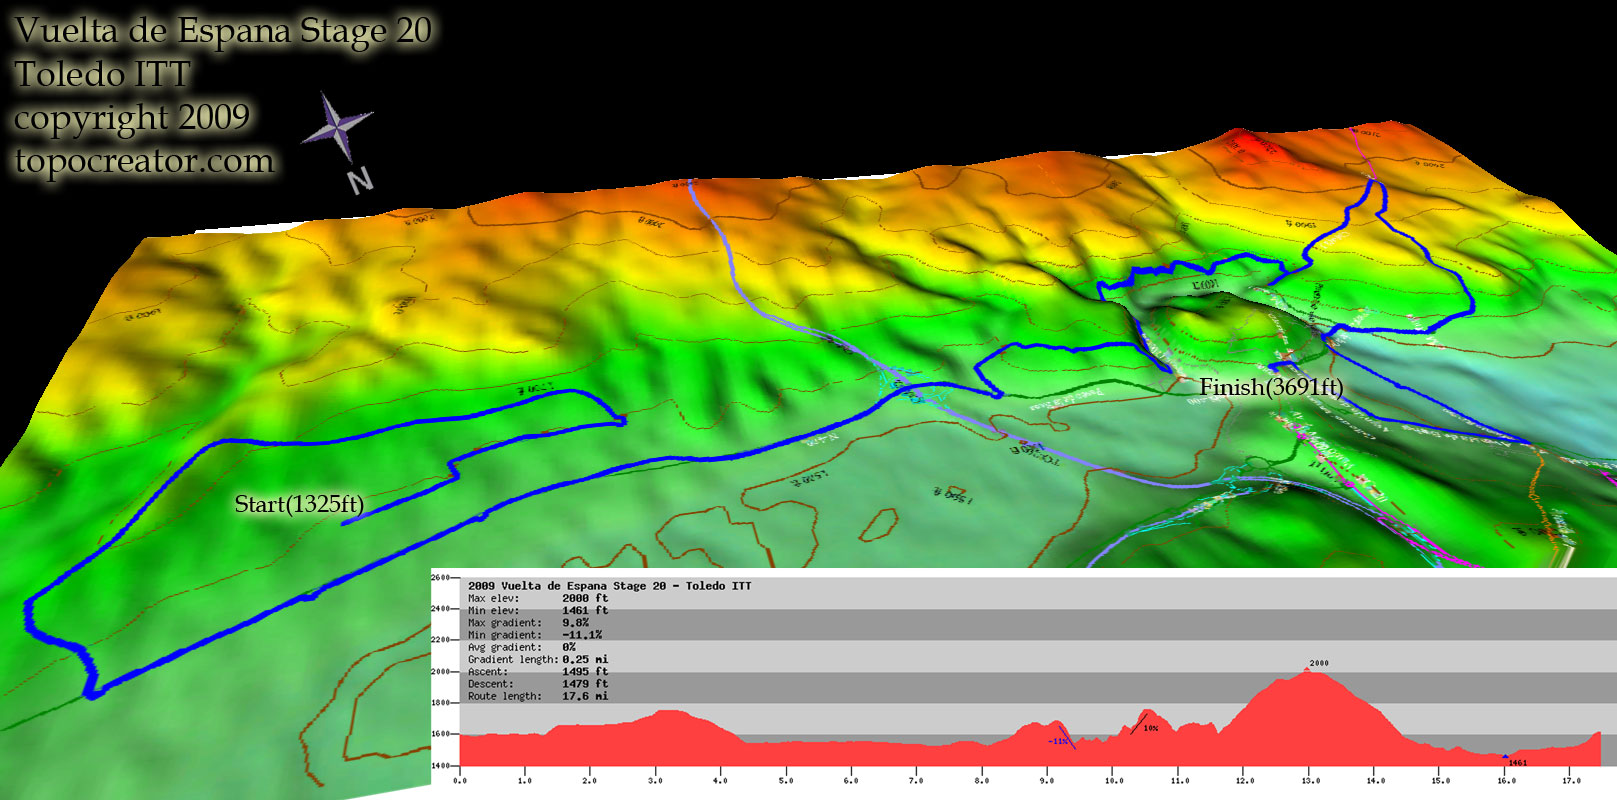The width and height of the screenshot is (1617, 800).
Task: Click the red peak triangle marker at 2000
Action: point(1308,670)
